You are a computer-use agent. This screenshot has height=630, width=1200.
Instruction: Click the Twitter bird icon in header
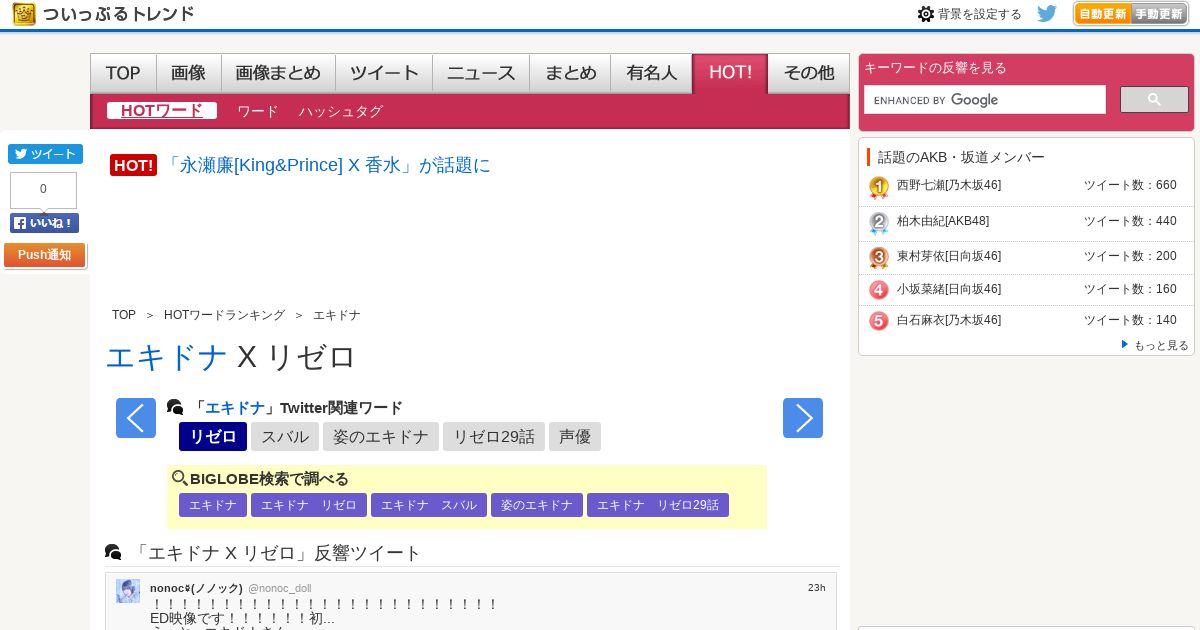click(1047, 14)
